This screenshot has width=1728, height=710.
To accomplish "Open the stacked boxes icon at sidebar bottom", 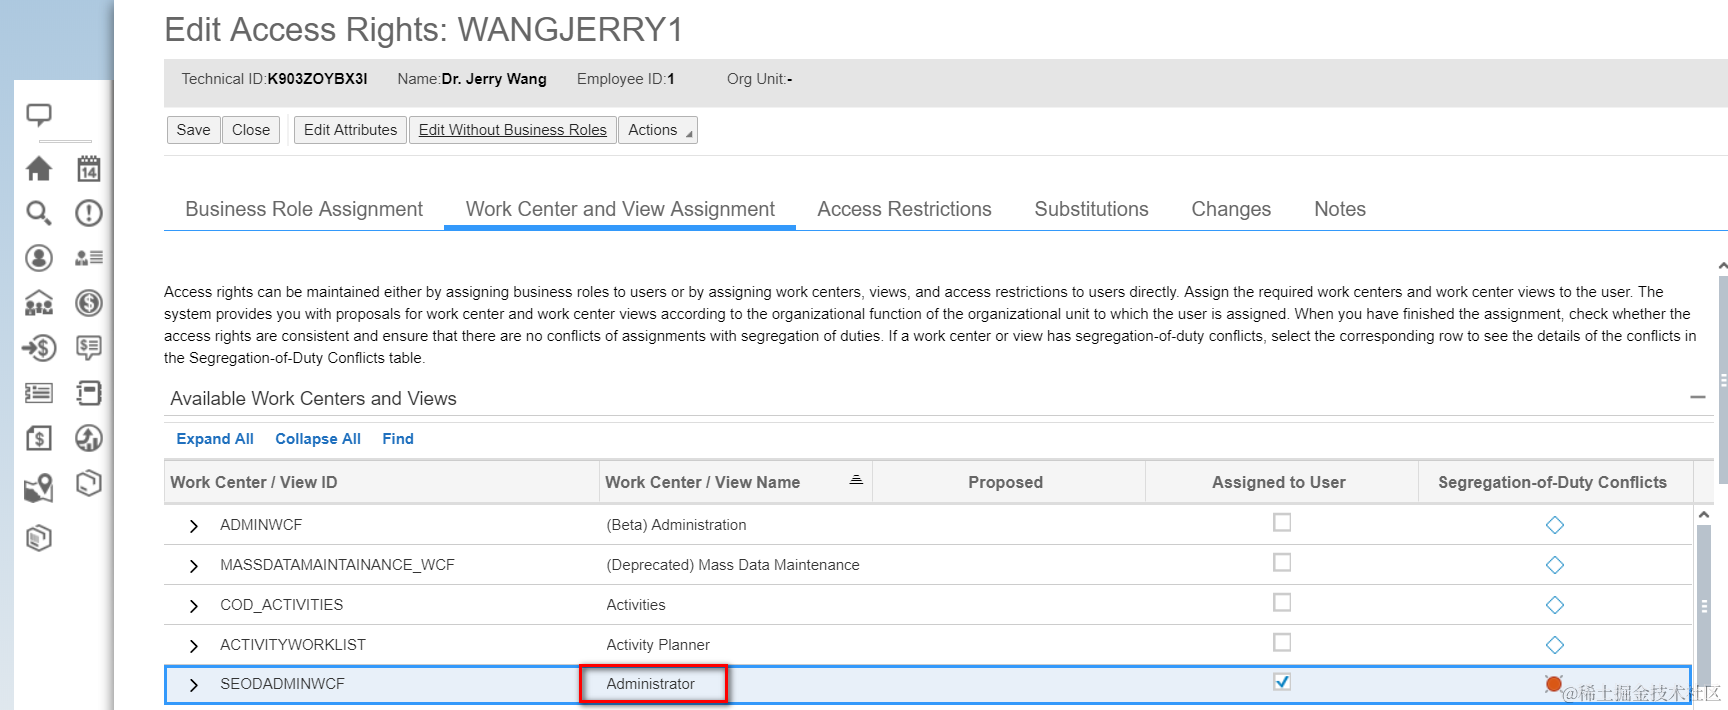I will (39, 538).
